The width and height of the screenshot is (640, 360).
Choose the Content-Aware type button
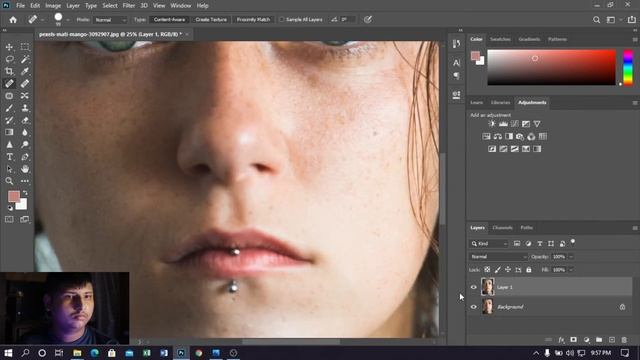[x=169, y=20]
